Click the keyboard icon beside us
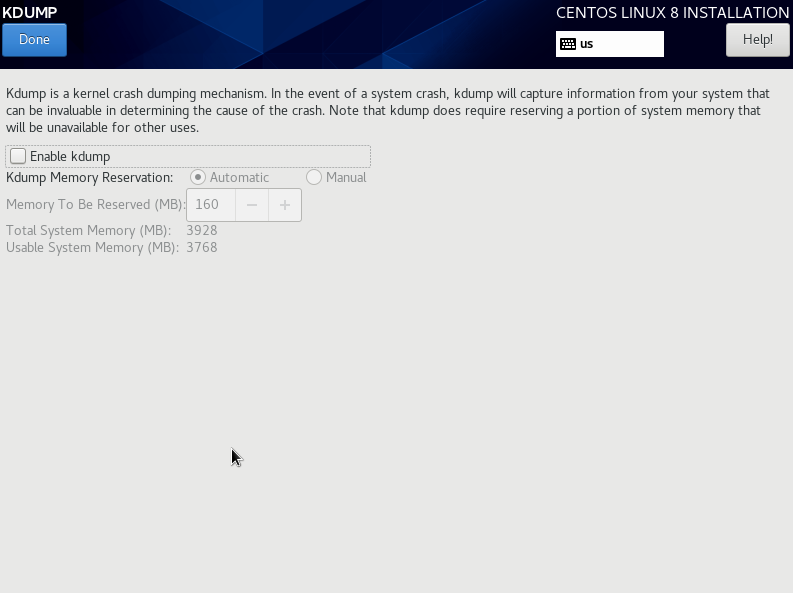 click(x=568, y=44)
